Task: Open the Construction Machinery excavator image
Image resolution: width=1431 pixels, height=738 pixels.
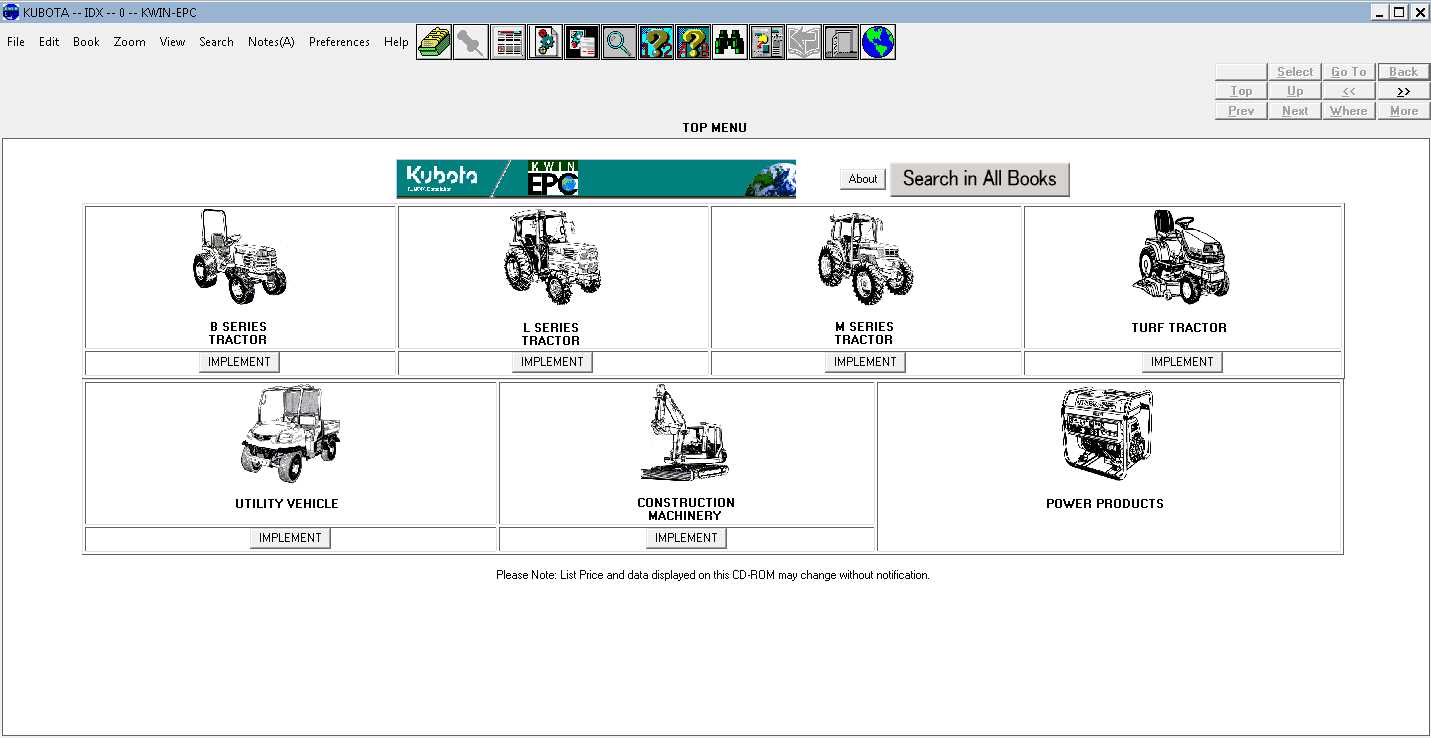Action: [685, 433]
